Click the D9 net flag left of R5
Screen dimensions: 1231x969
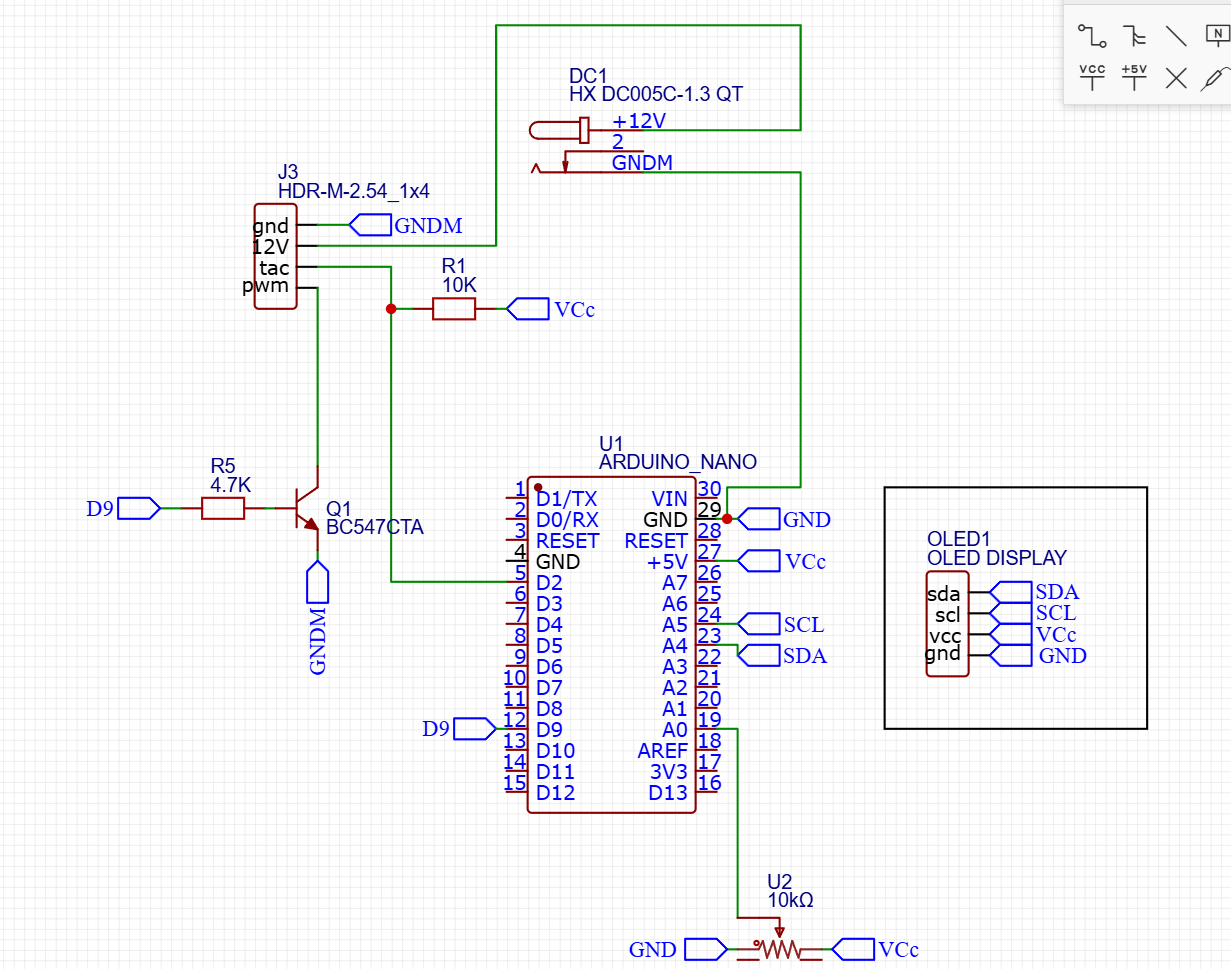point(137,508)
